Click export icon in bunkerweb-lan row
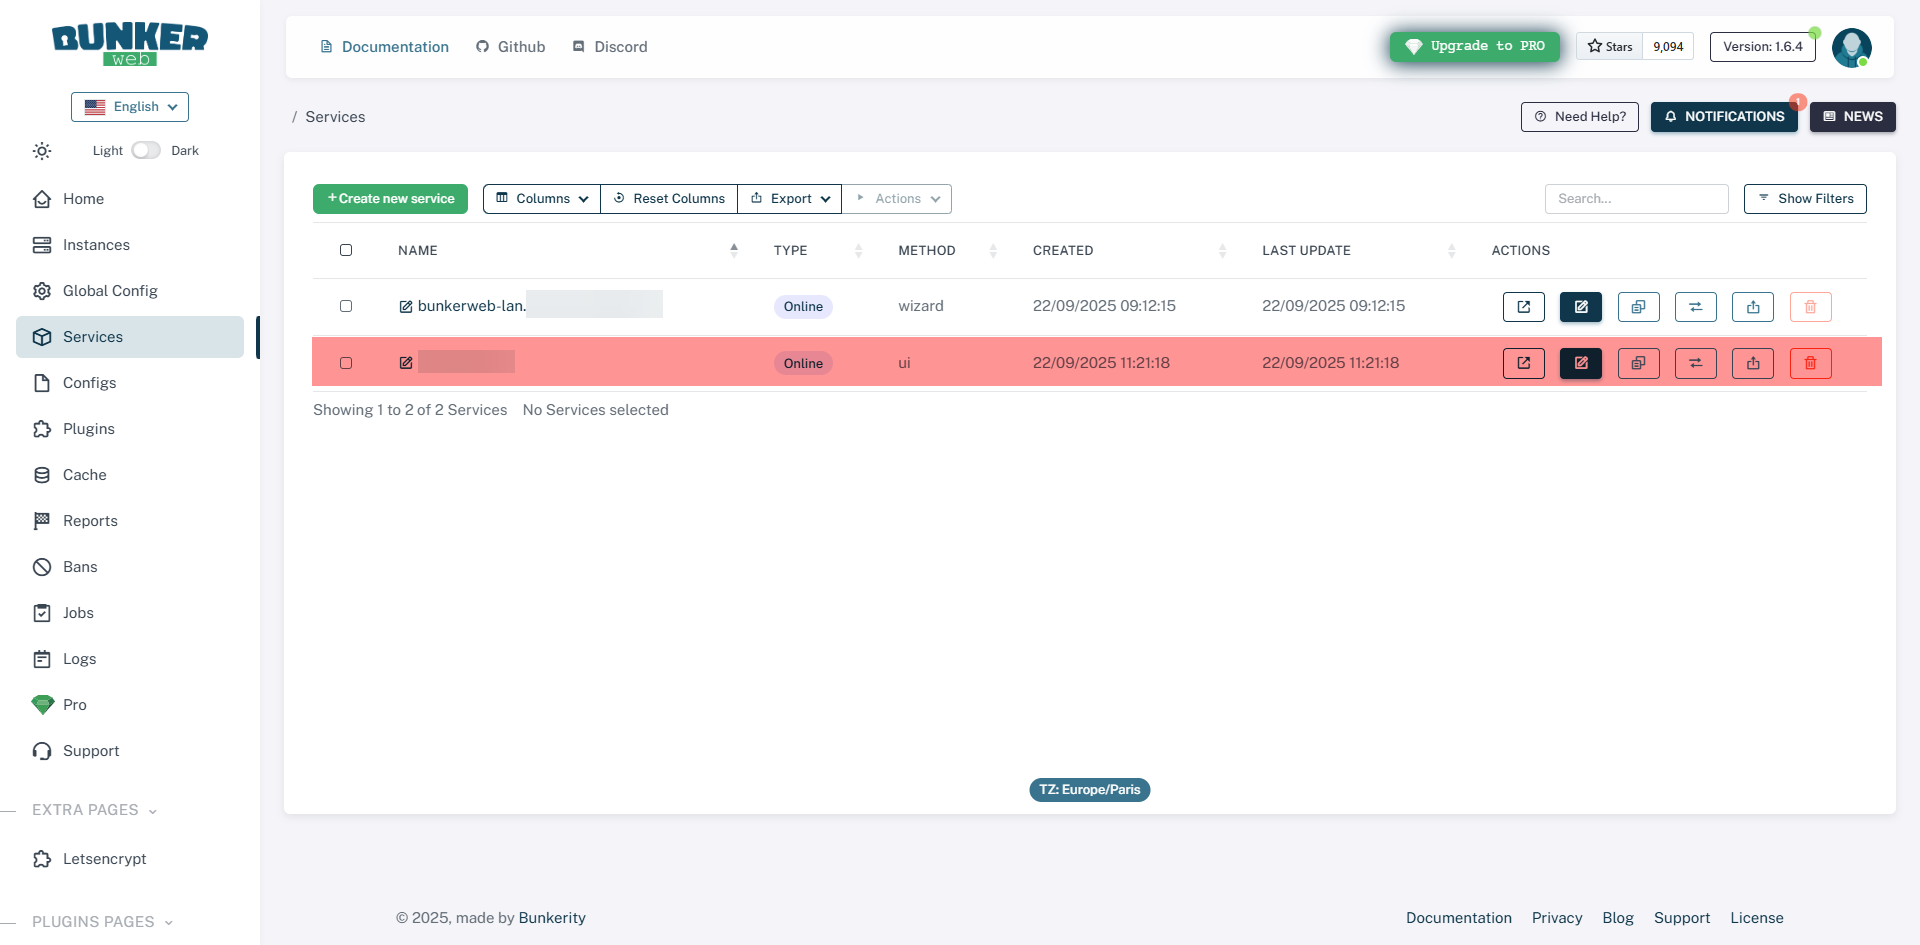The image size is (1920, 945). click(x=1752, y=307)
